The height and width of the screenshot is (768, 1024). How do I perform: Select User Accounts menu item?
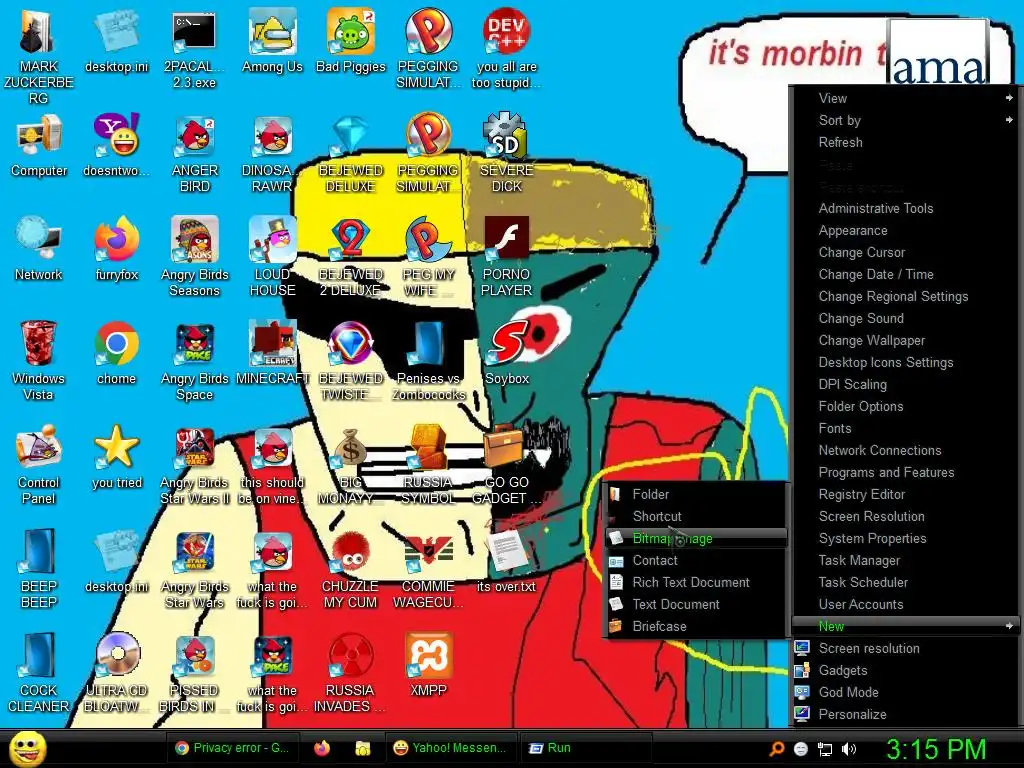pos(904,604)
